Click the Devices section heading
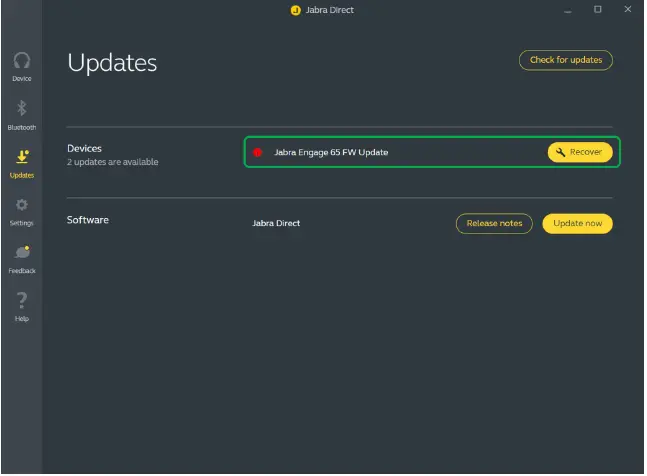 click(85, 148)
